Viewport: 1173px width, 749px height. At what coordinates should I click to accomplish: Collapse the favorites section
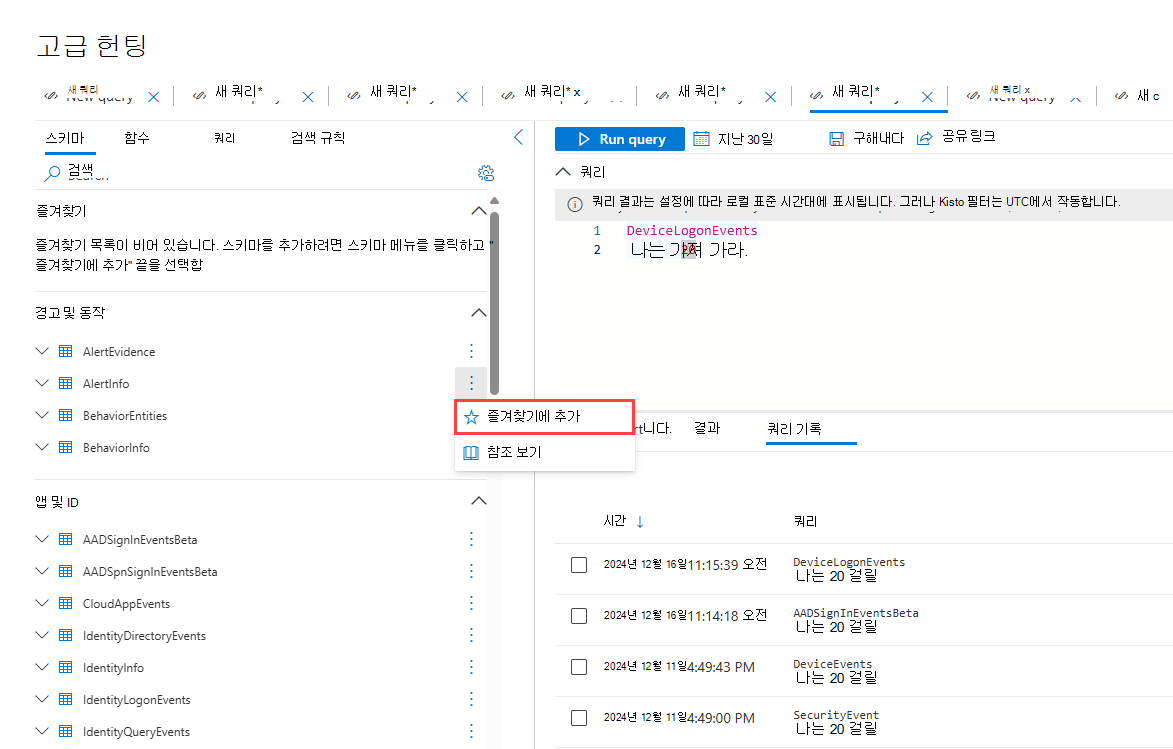pos(479,211)
